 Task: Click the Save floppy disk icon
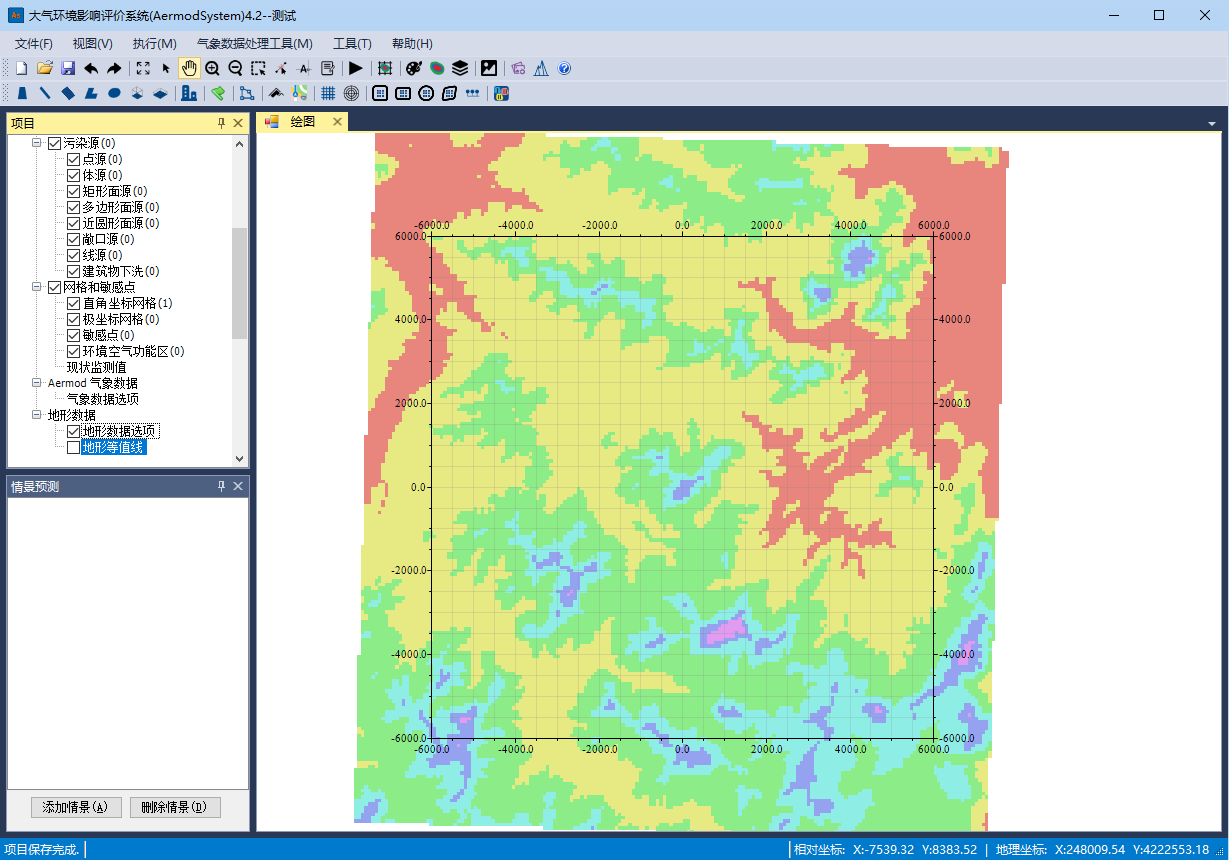pos(68,68)
